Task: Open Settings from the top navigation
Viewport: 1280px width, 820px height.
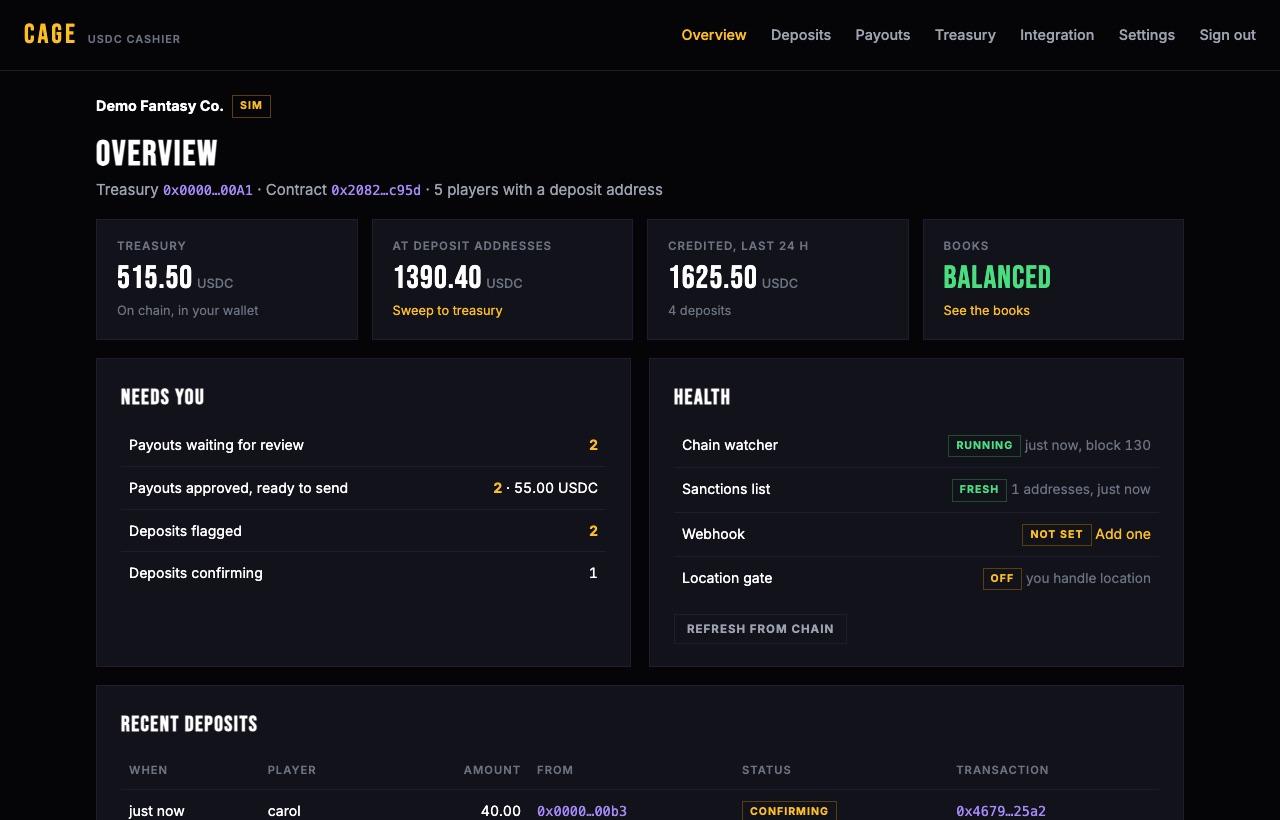Action: tap(1147, 35)
